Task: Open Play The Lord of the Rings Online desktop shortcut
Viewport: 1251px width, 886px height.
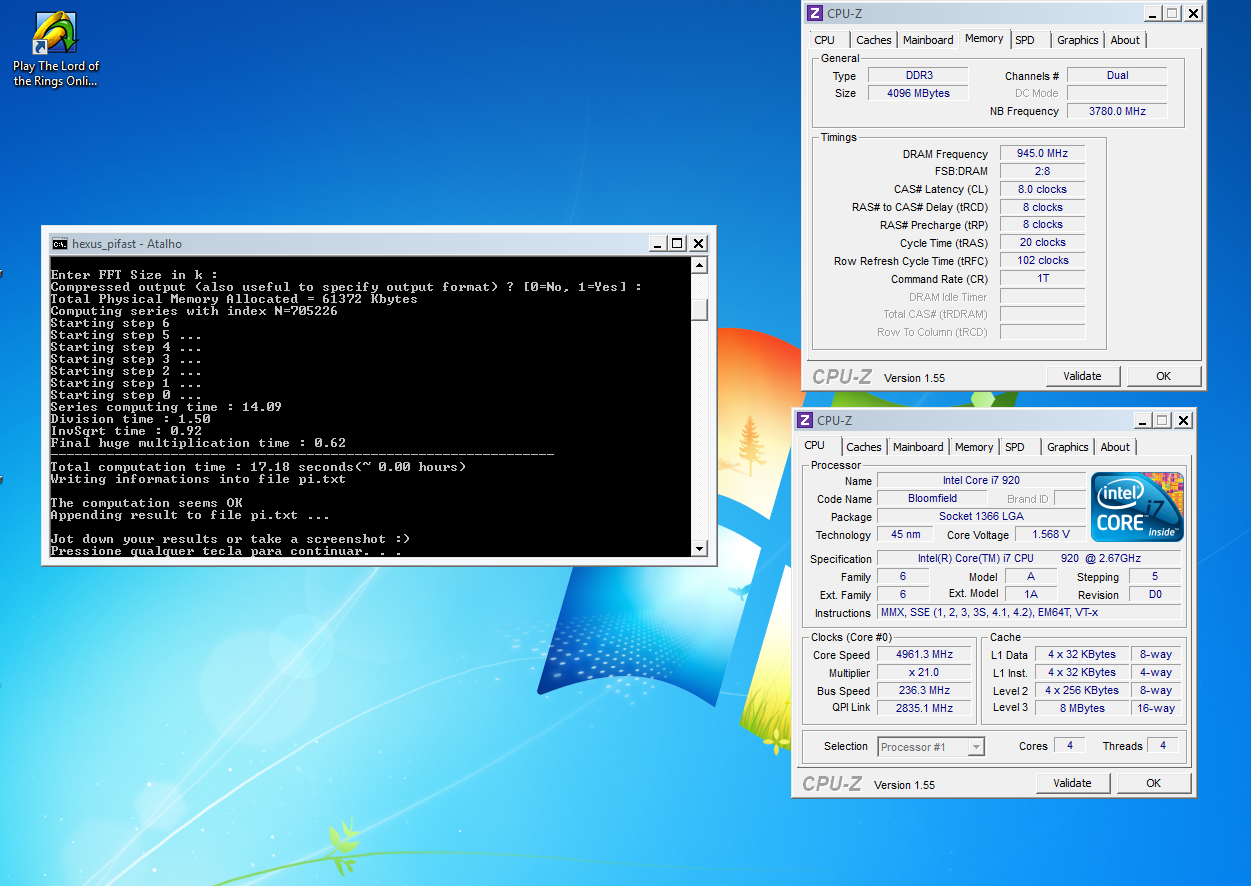Action: pos(56,50)
